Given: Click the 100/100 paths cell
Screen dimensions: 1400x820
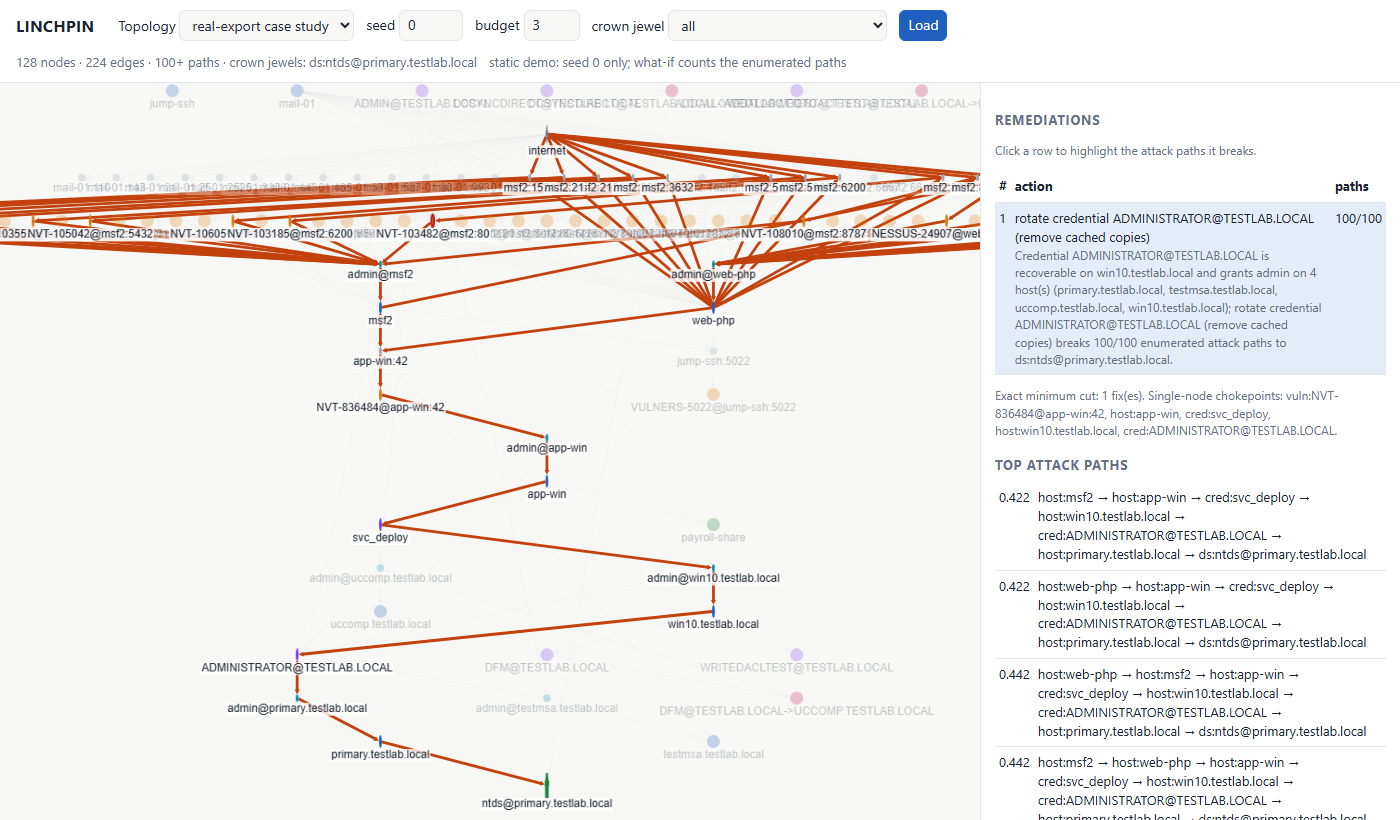Looking at the screenshot, I should tap(1358, 218).
